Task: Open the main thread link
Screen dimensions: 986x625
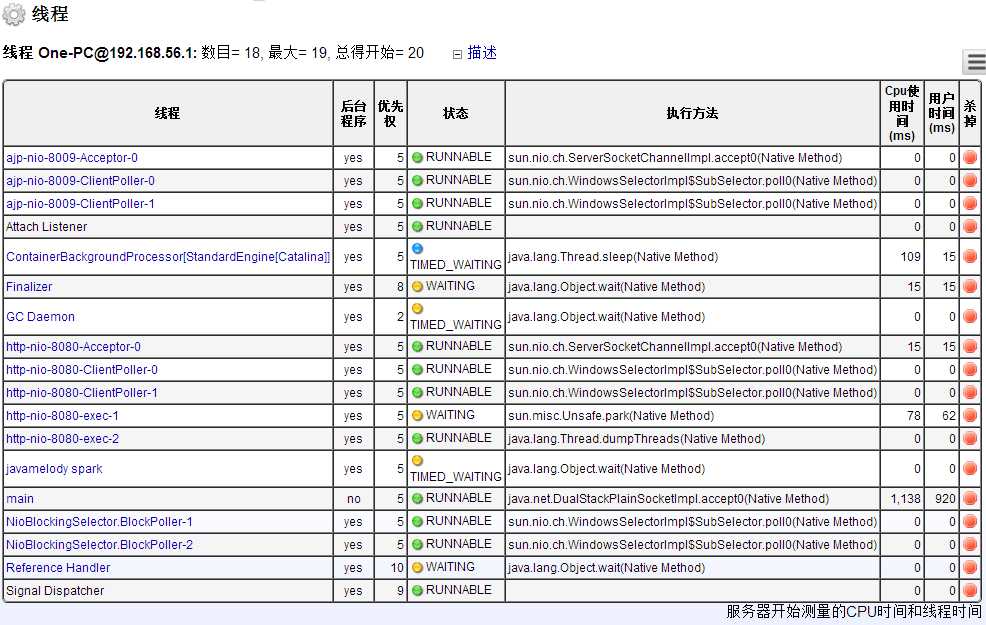Action: point(19,499)
